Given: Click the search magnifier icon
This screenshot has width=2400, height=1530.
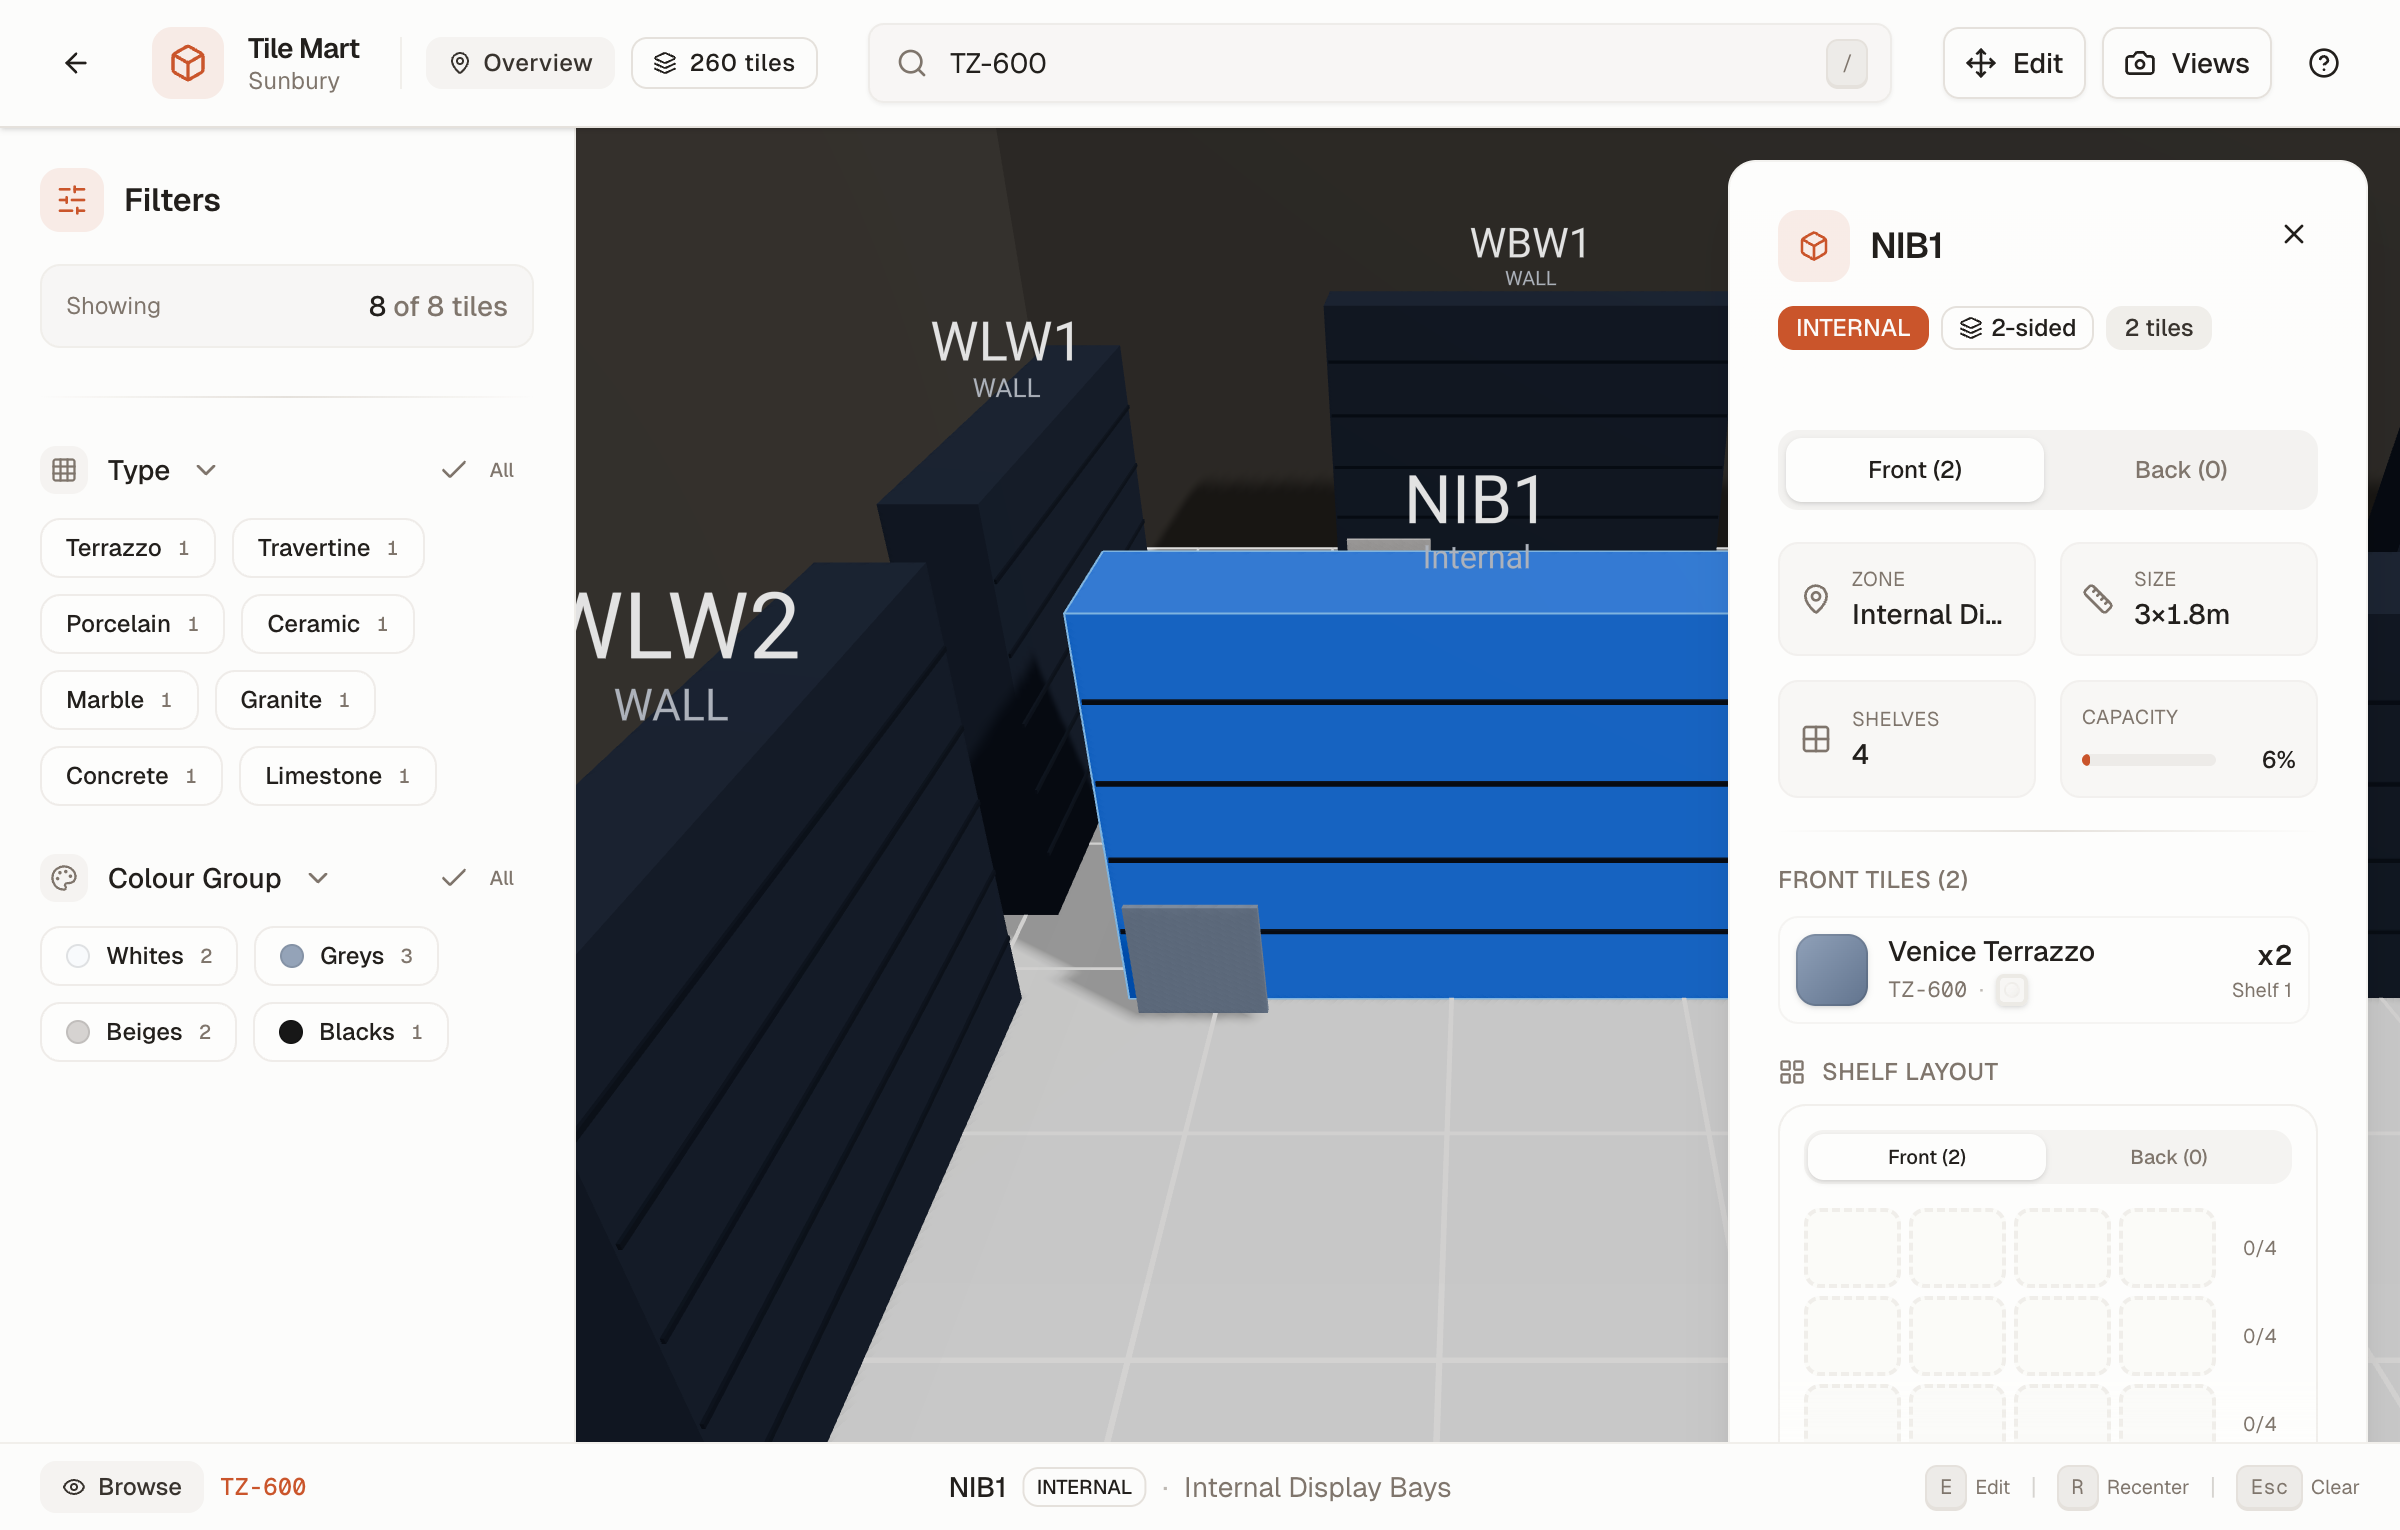Looking at the screenshot, I should click(x=911, y=63).
